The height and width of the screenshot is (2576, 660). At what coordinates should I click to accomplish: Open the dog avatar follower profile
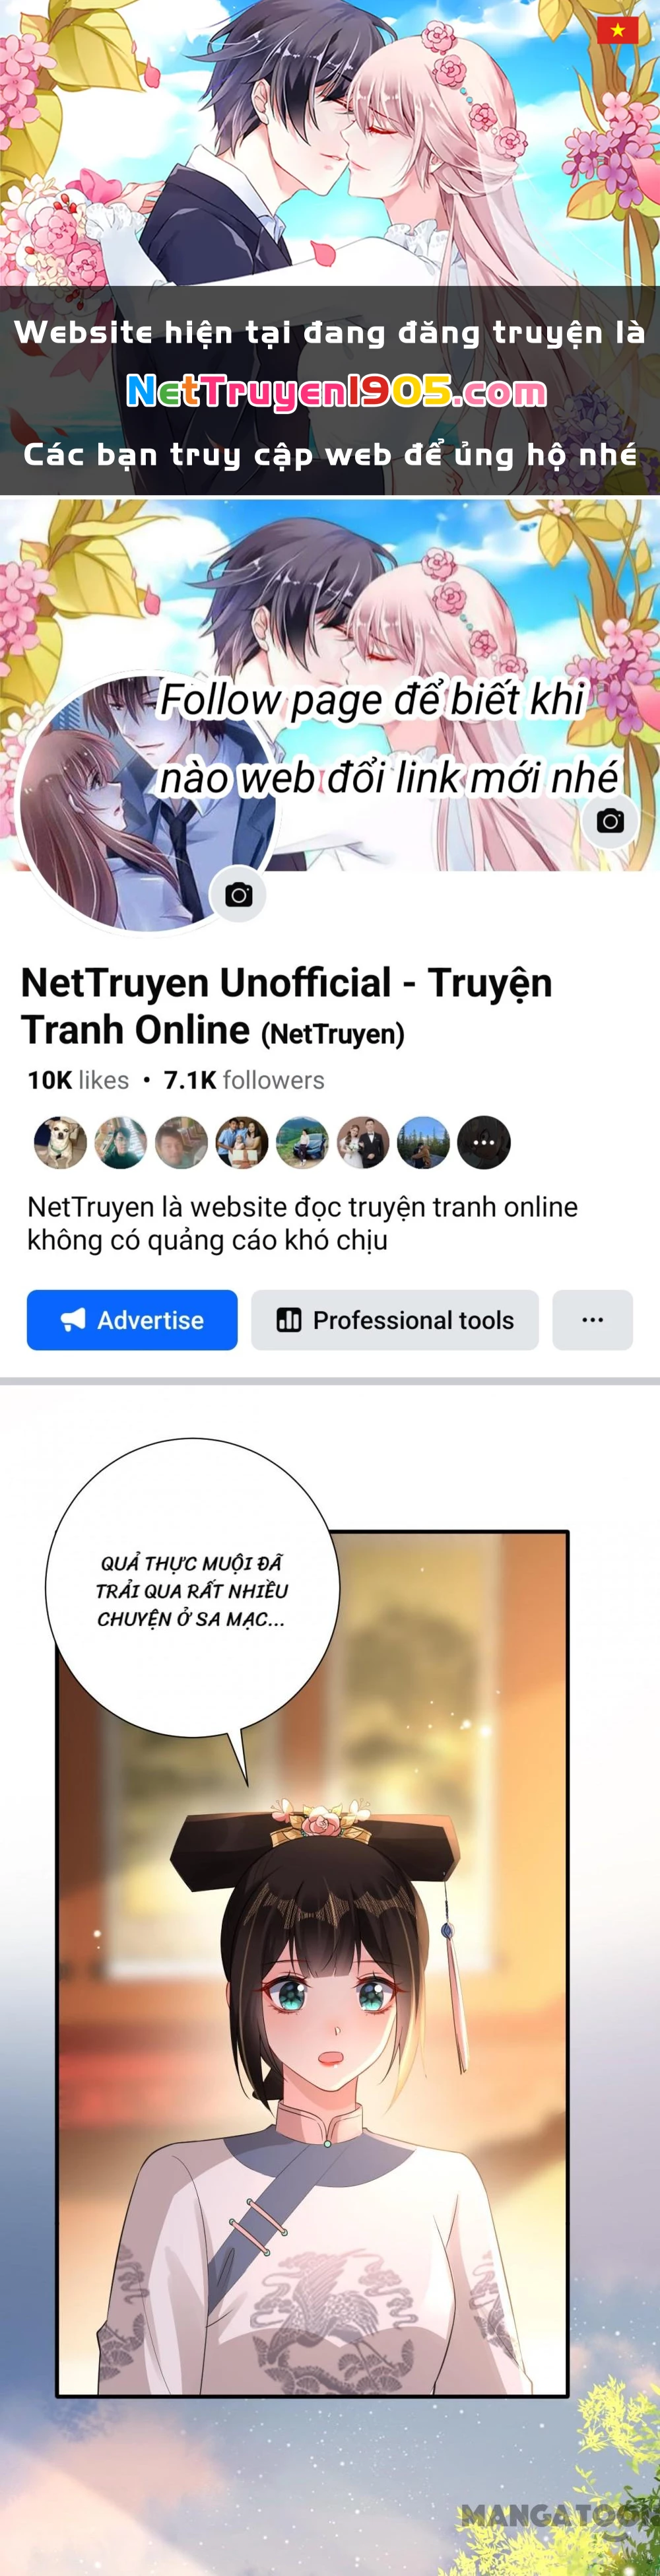(x=60, y=1142)
